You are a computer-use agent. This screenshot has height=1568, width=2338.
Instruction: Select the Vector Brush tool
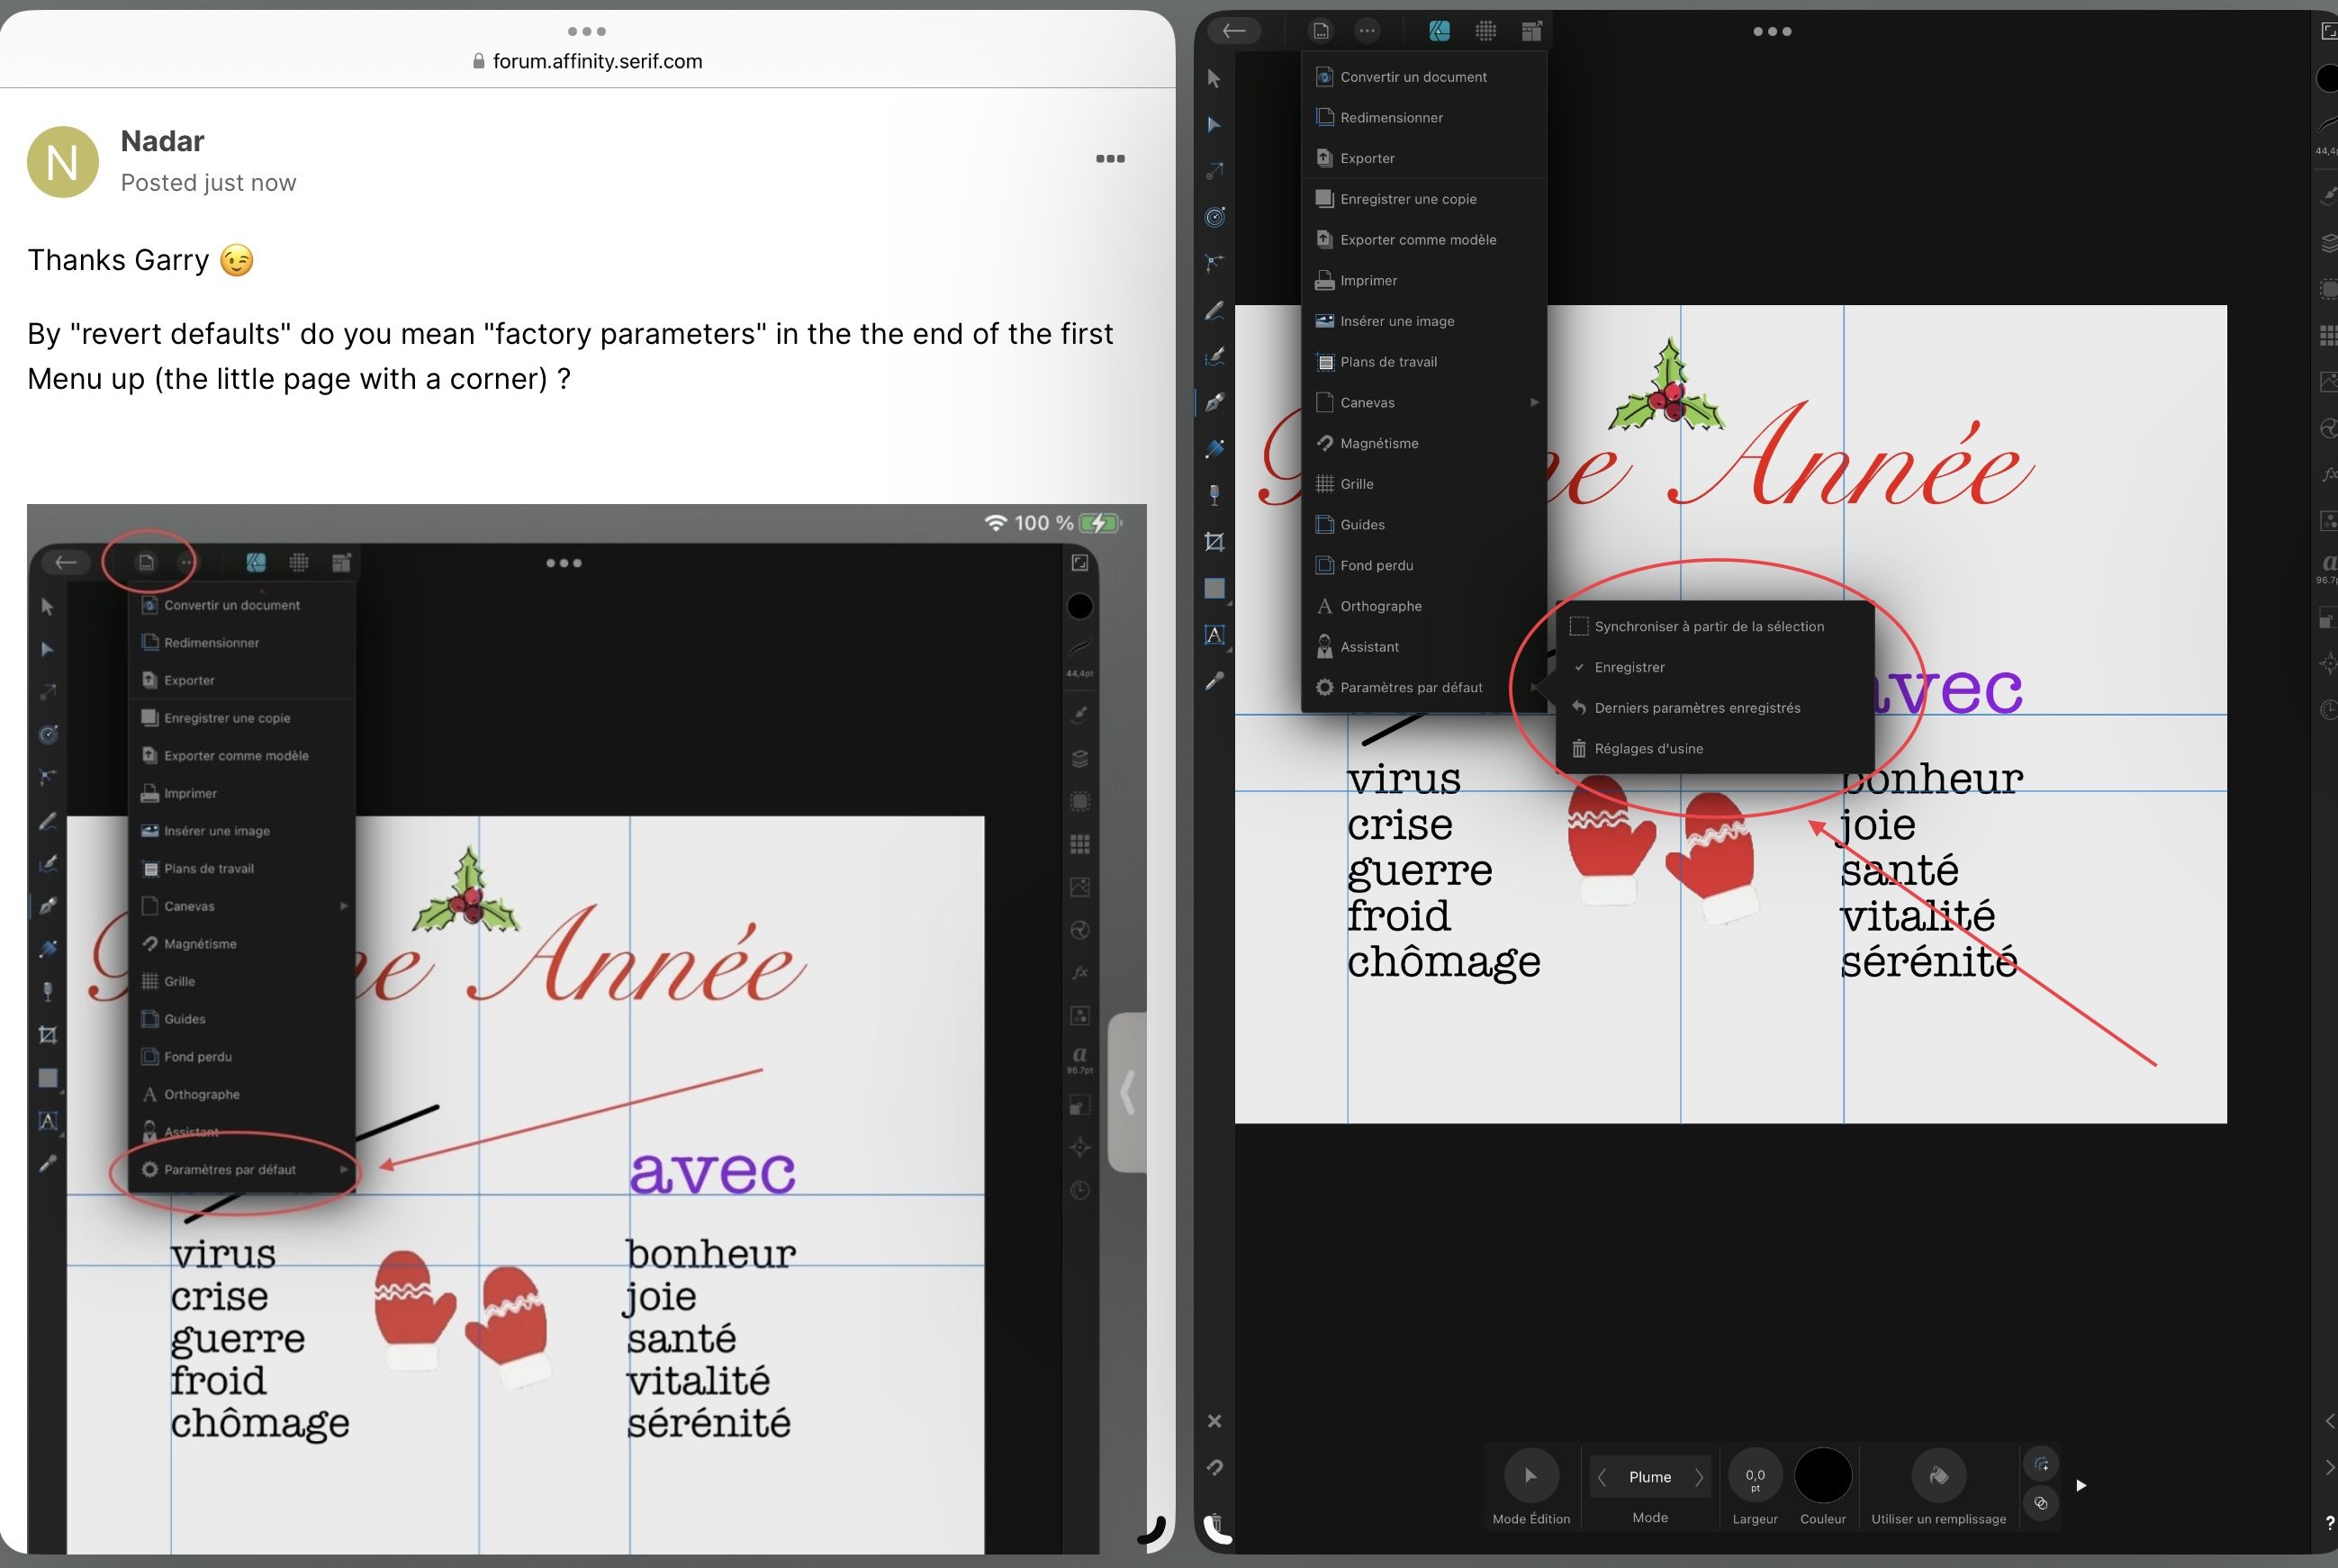tap(1214, 356)
